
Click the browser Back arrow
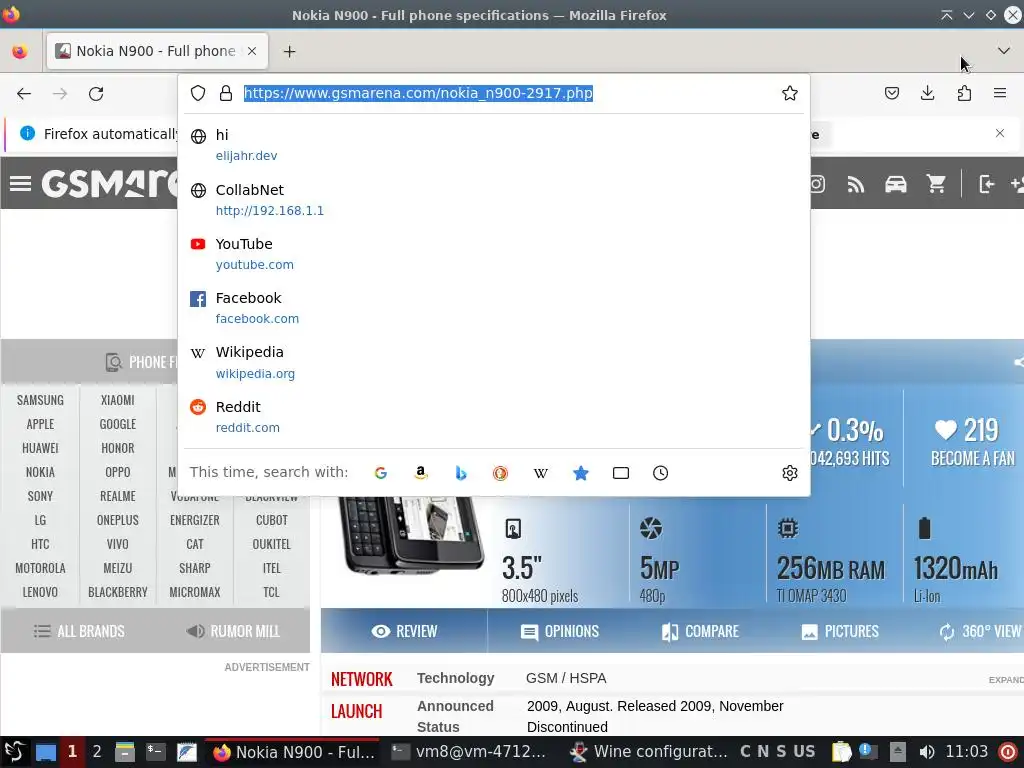coord(24,93)
